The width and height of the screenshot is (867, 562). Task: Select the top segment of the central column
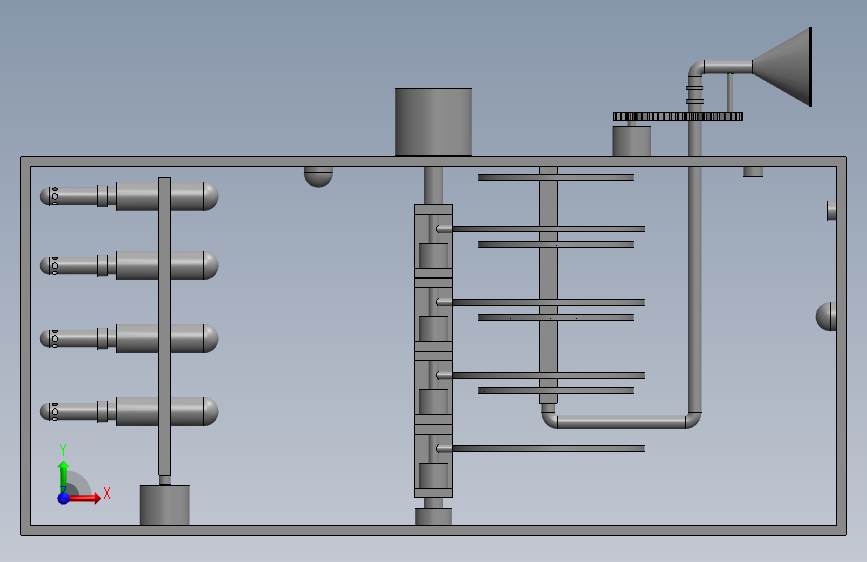click(434, 241)
